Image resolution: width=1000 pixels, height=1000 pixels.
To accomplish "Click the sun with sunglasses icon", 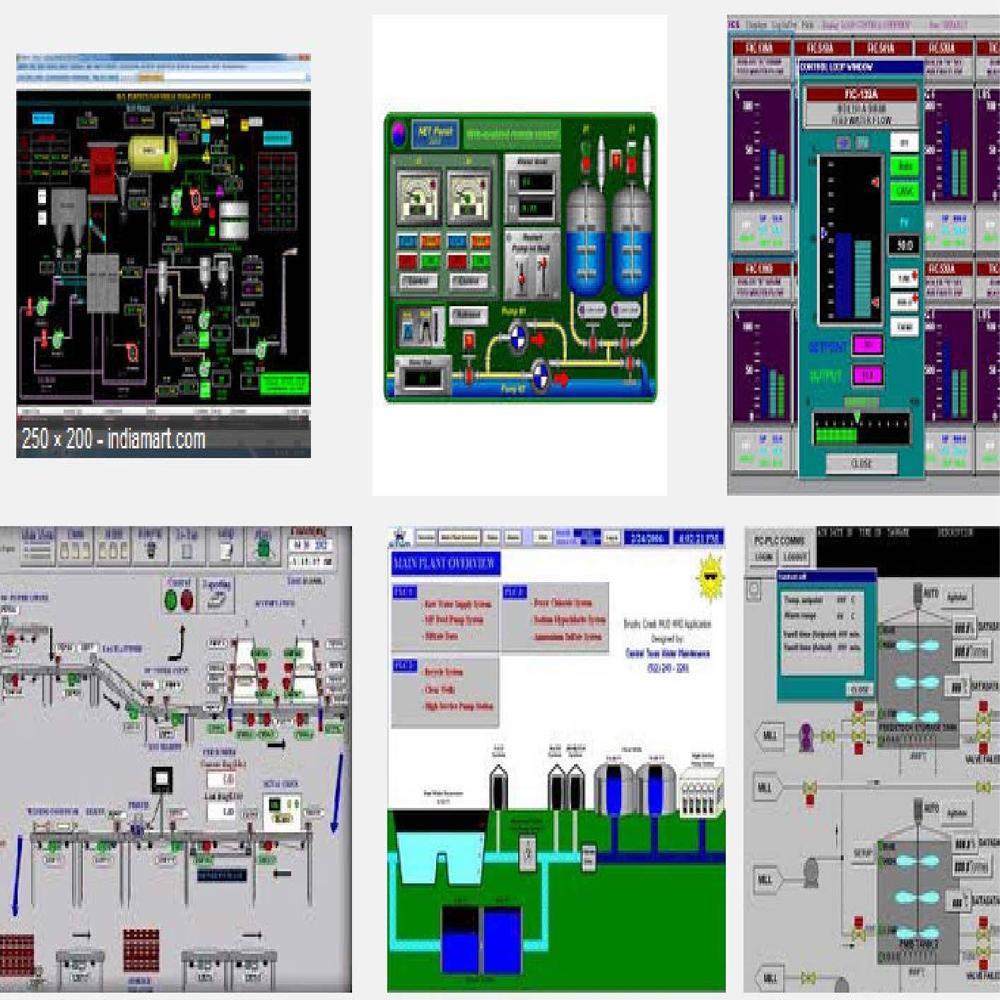I will point(710,578).
